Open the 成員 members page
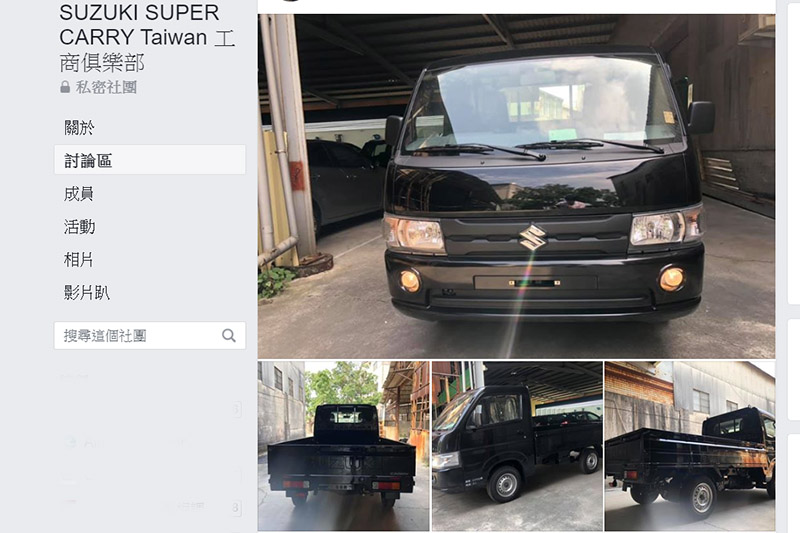This screenshot has height=533, width=800. (x=79, y=194)
